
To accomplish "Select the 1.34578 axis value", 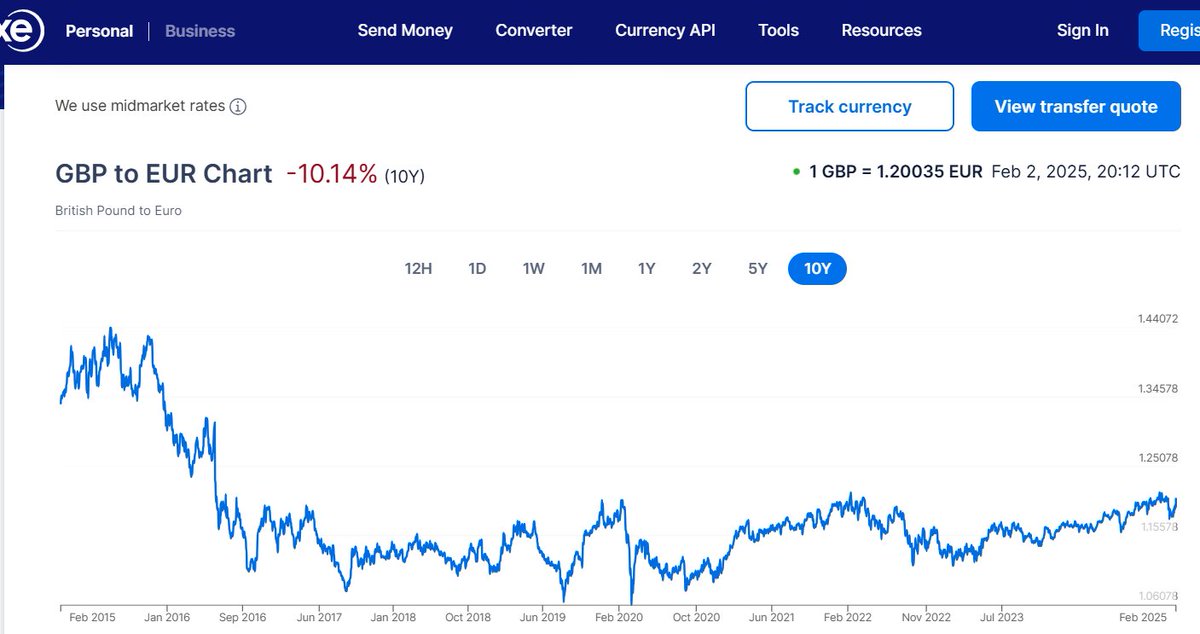I will [x=1158, y=388].
